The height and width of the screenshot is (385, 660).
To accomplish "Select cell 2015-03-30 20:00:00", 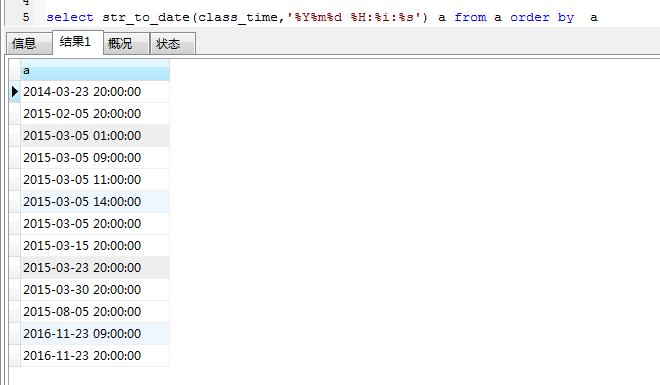I will click(x=95, y=289).
